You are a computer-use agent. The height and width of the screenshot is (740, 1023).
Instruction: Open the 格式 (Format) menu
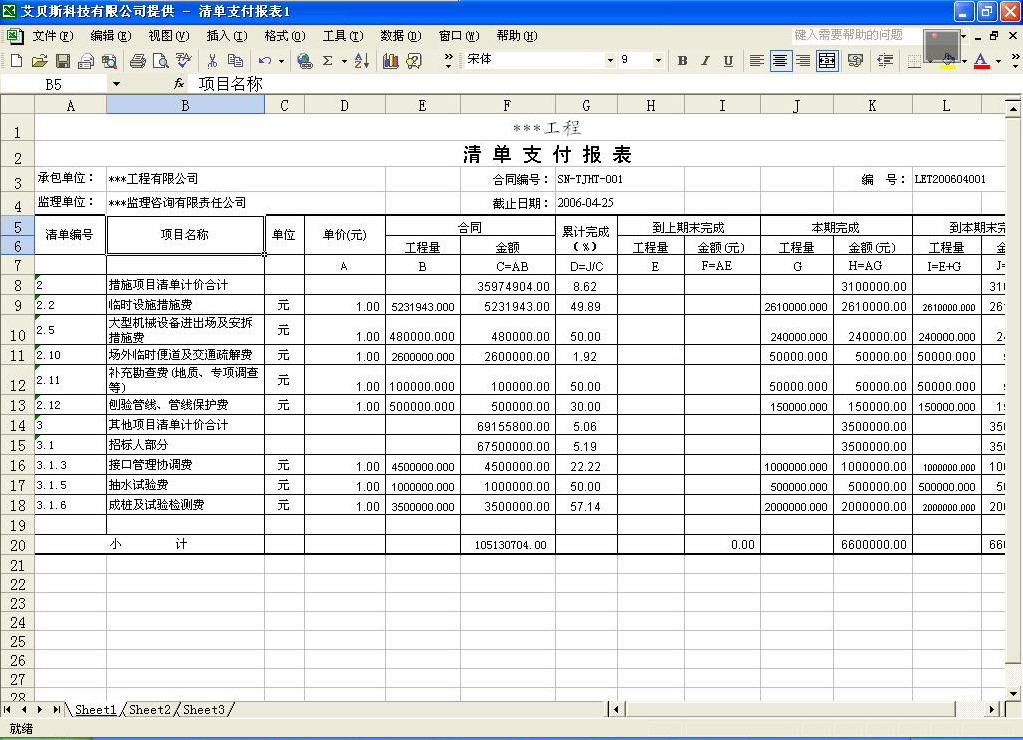[284, 36]
